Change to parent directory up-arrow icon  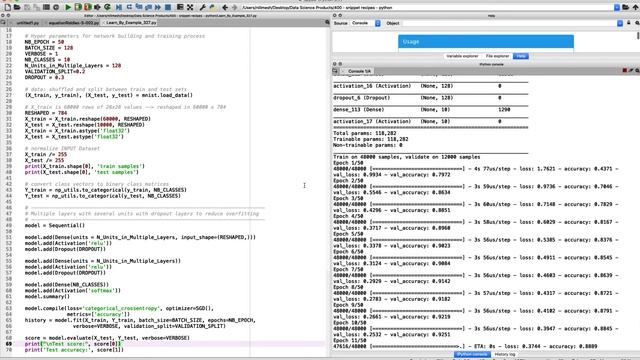point(635,7)
